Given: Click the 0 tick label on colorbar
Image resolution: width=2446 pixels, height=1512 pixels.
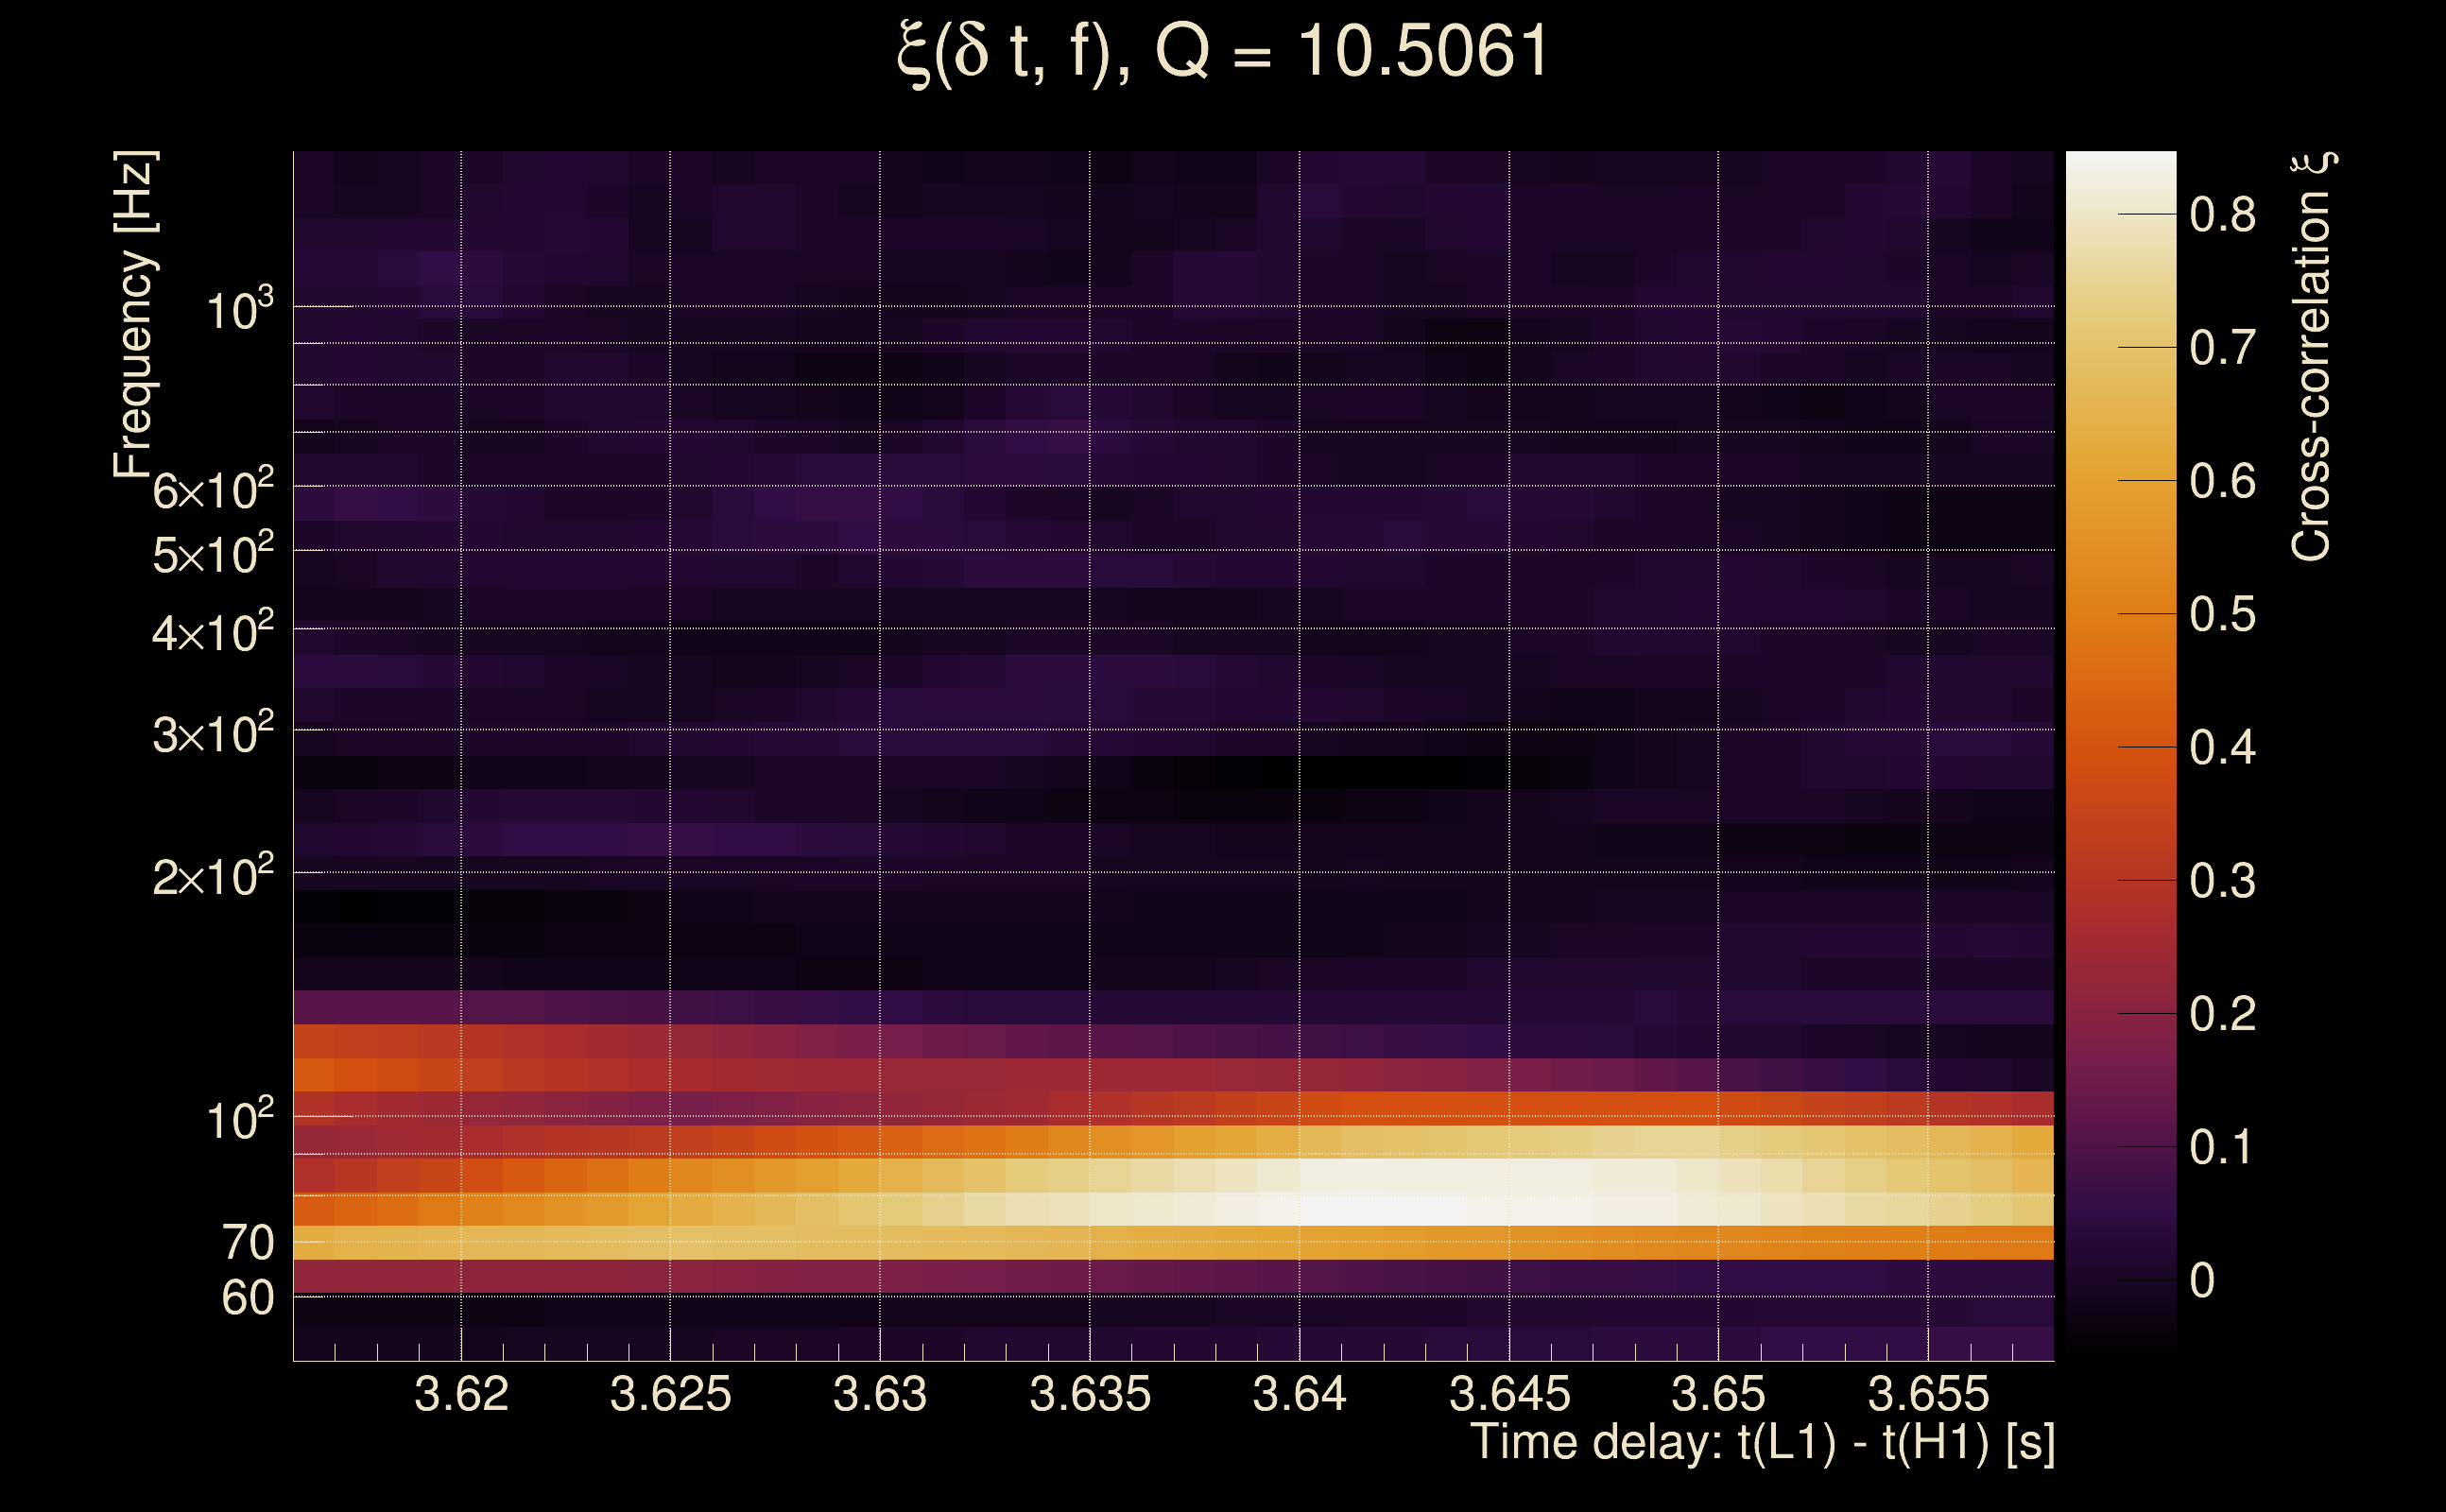Looking at the screenshot, I should 2202,1281.
